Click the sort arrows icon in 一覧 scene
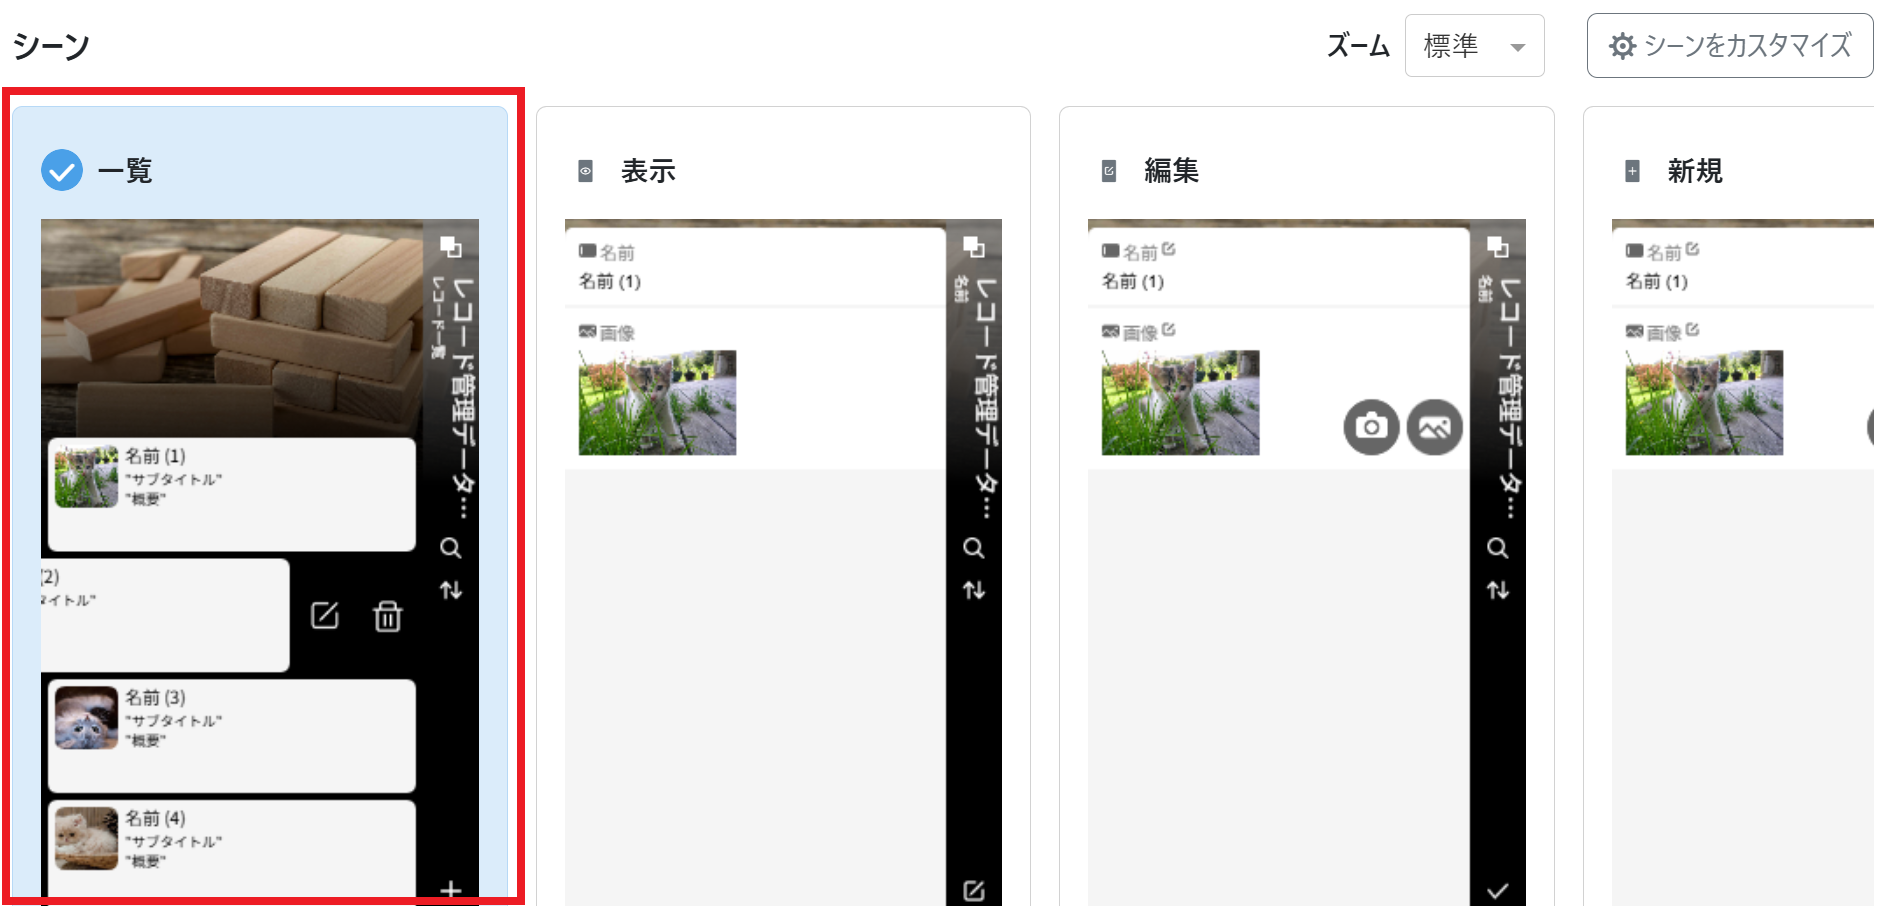Viewport: 1895px width, 906px height. pos(451,590)
